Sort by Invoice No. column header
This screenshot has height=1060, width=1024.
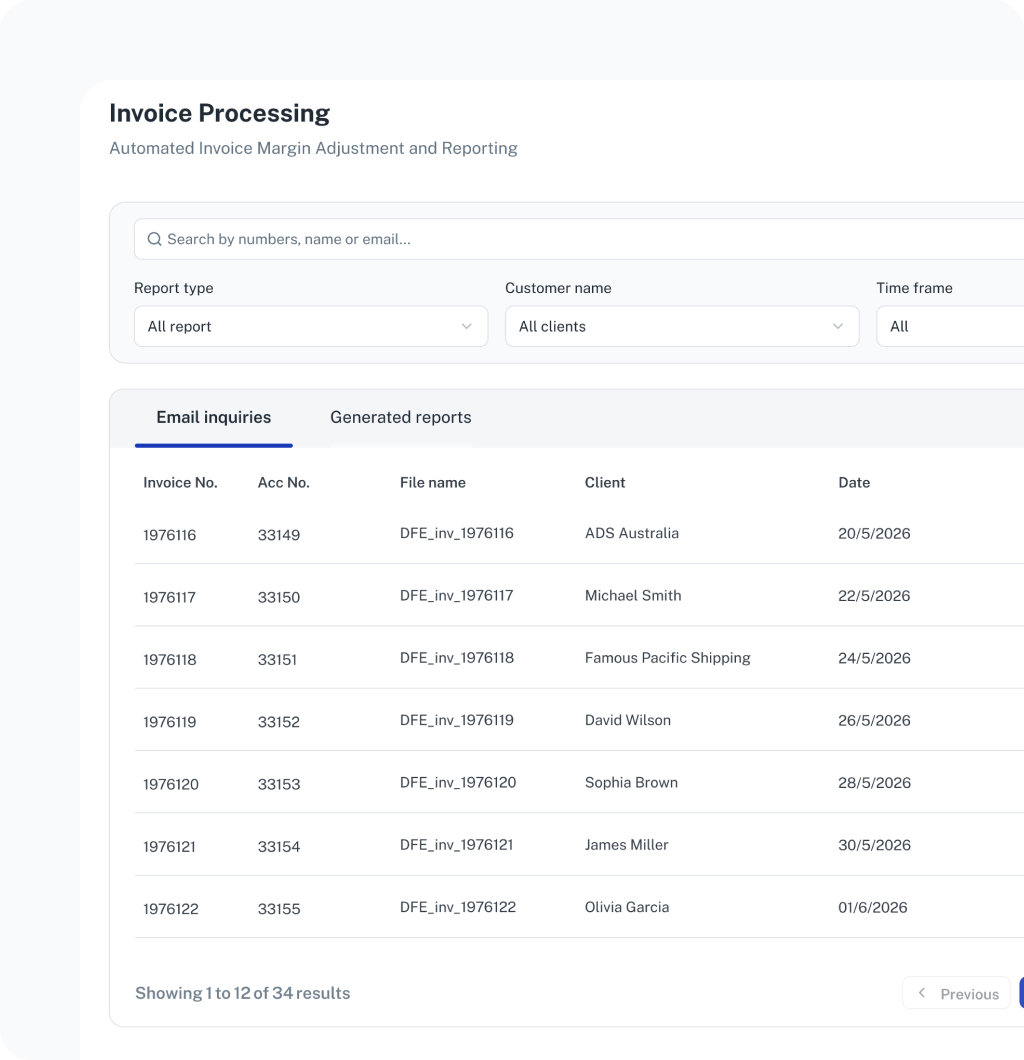(x=180, y=483)
